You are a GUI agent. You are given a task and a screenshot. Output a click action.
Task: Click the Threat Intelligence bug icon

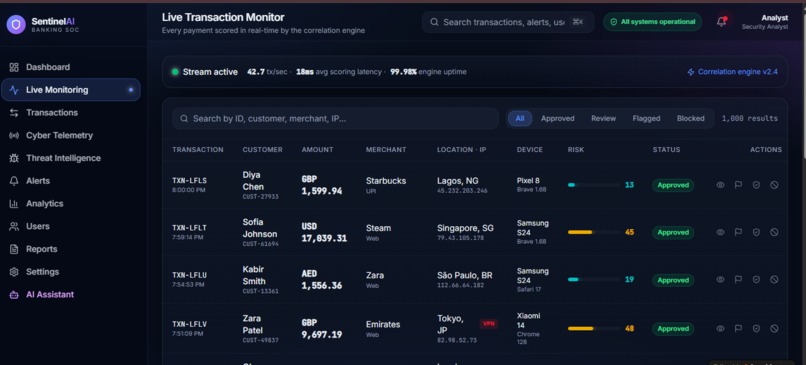point(14,158)
